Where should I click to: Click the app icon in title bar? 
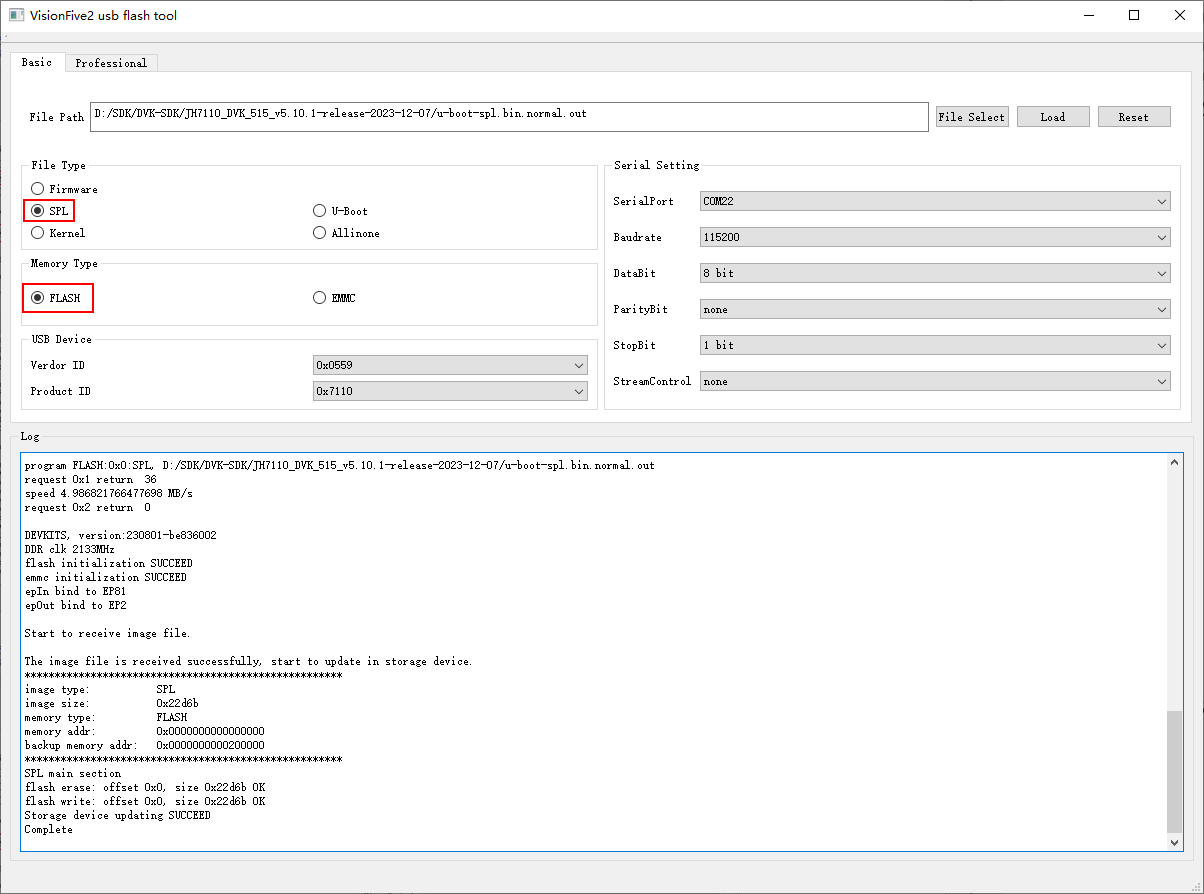pos(16,15)
